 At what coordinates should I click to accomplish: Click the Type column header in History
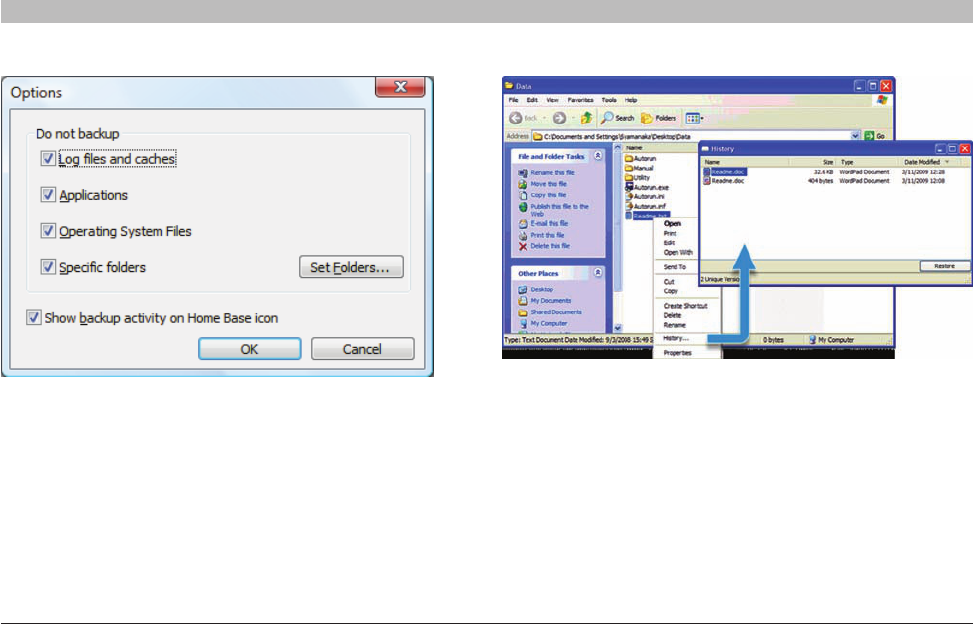pos(868,162)
